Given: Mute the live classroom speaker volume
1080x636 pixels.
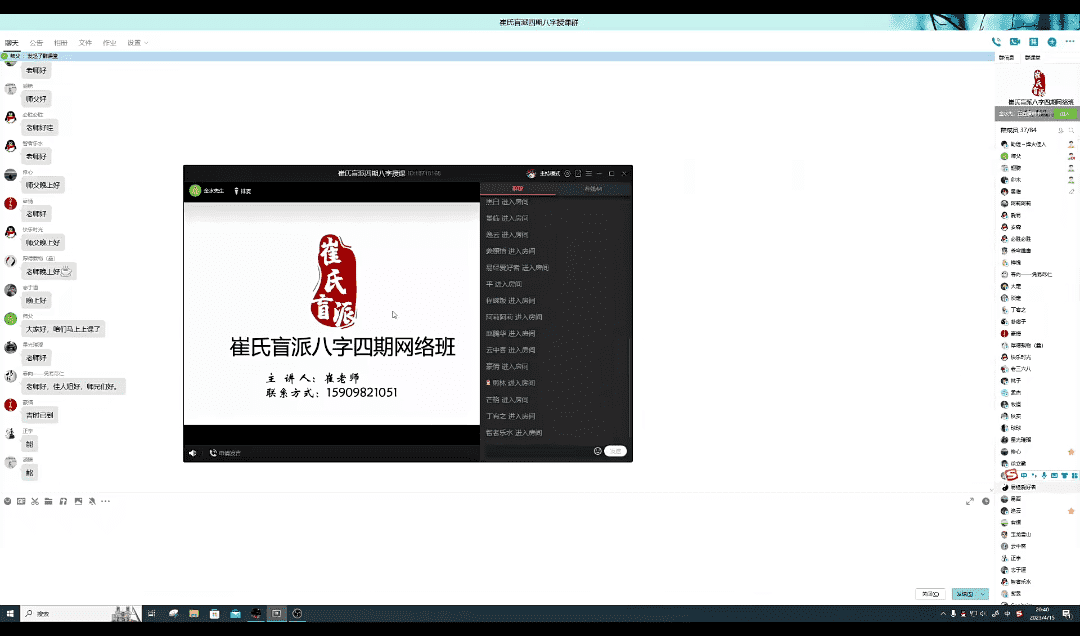Looking at the screenshot, I should click(193, 453).
